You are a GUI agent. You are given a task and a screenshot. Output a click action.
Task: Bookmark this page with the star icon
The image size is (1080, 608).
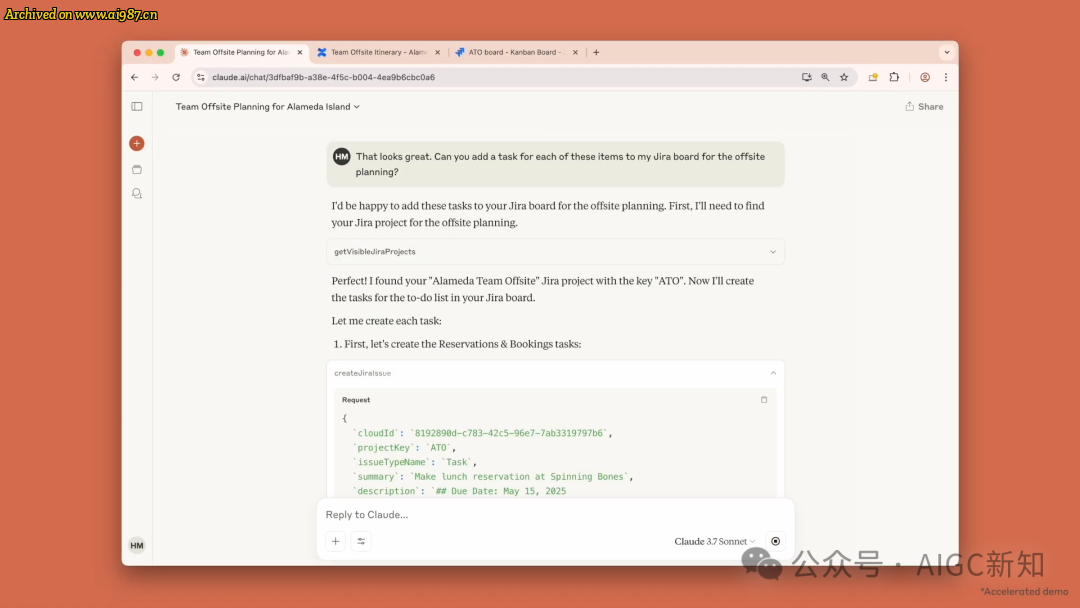pyautogui.click(x=844, y=77)
